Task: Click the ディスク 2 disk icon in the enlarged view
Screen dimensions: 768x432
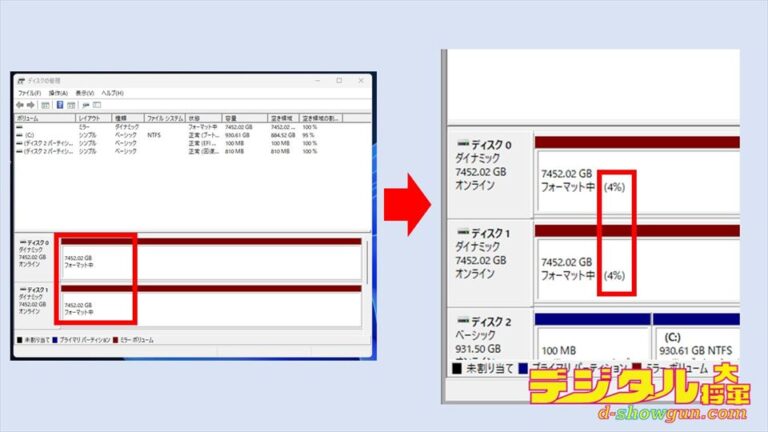Action: pyautogui.click(x=461, y=322)
